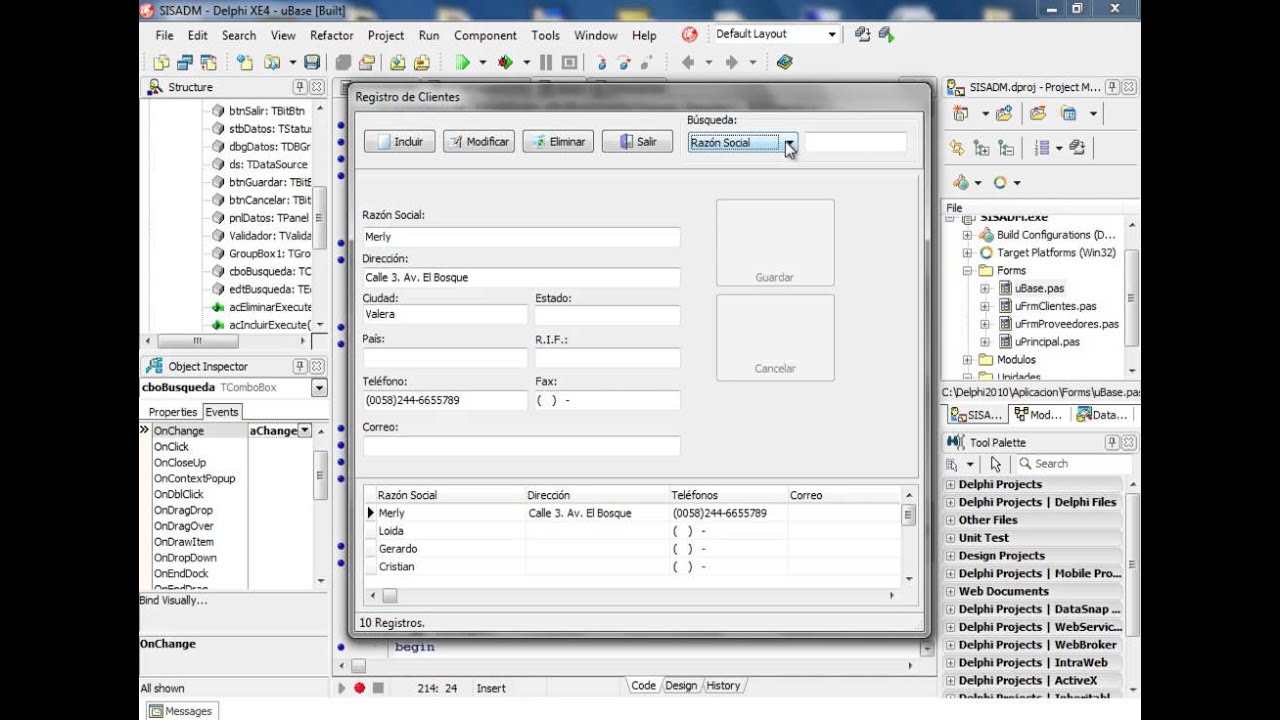Click the Salir button

[638, 142]
